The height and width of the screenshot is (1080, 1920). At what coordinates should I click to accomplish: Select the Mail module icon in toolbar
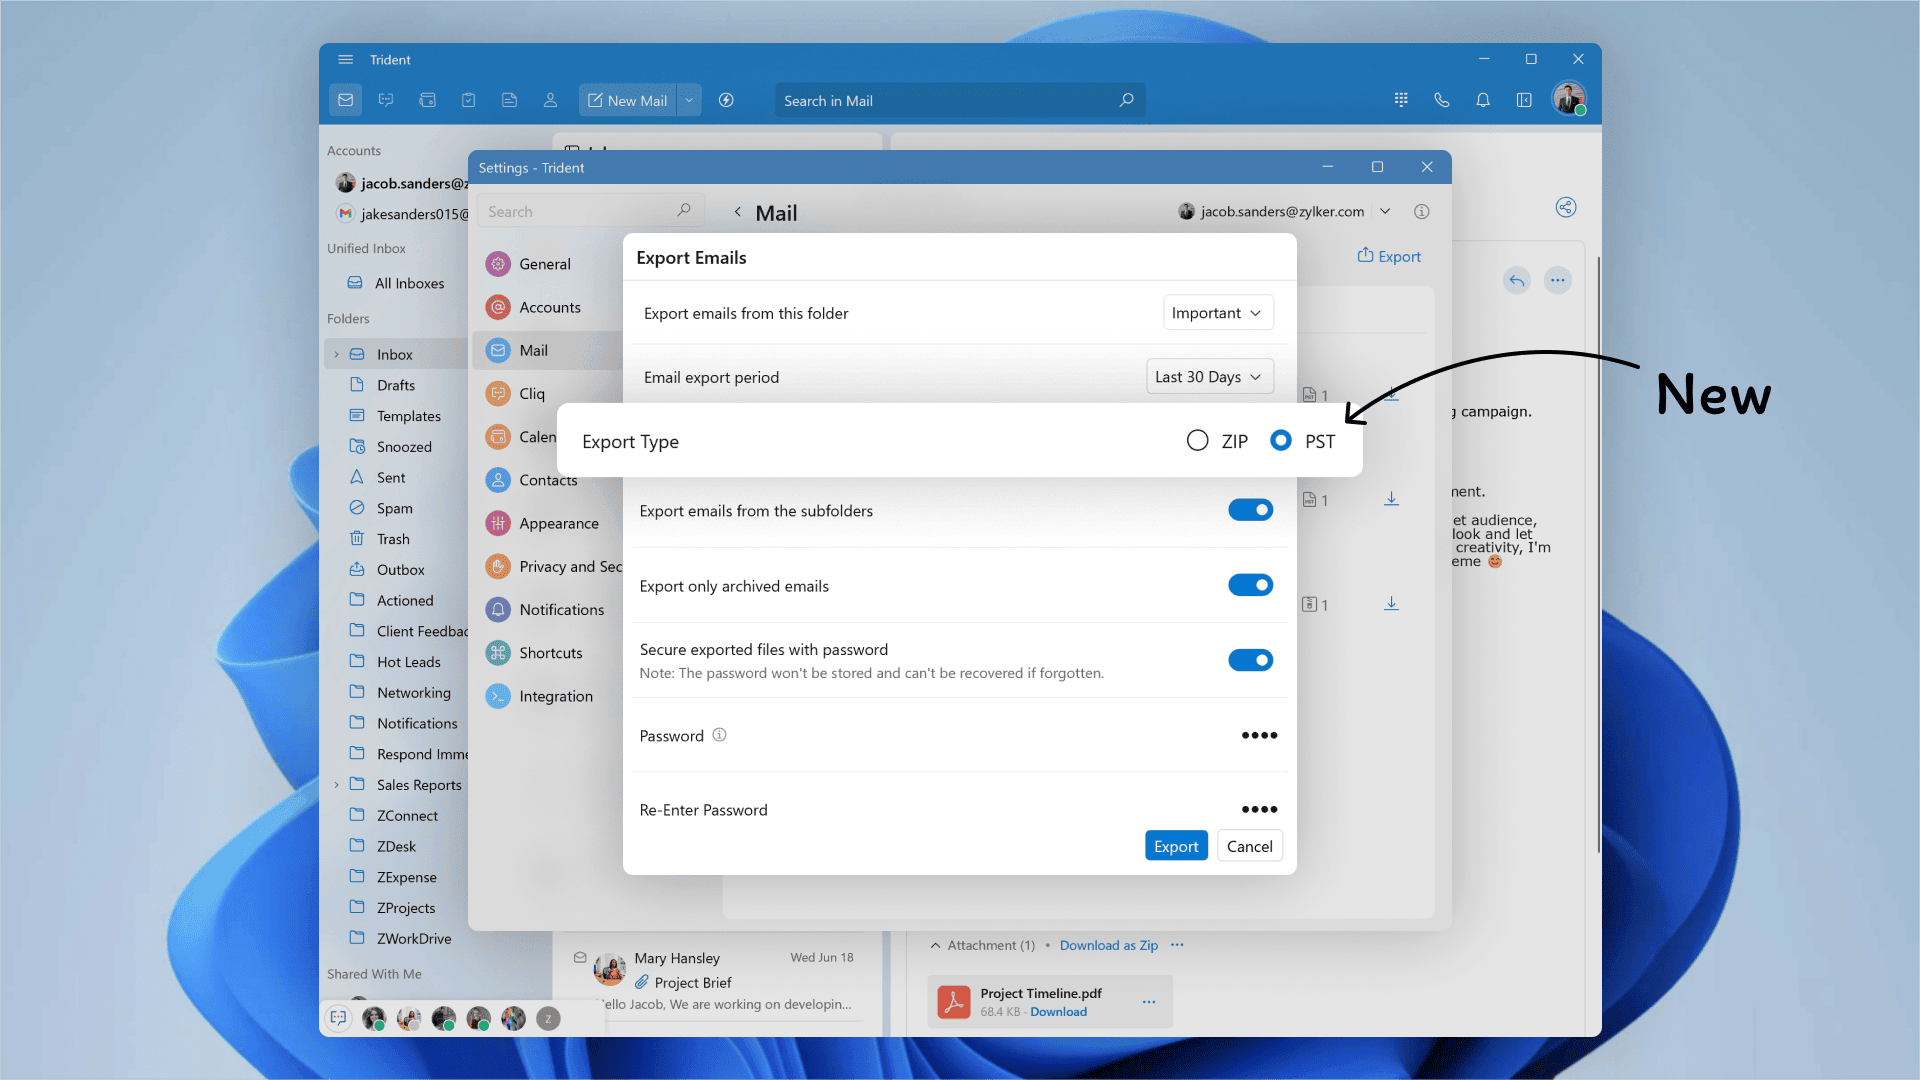tap(346, 100)
